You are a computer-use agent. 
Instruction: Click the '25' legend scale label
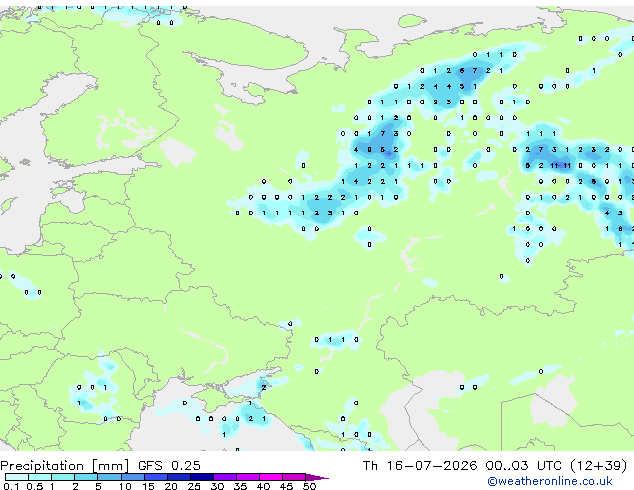(x=194, y=486)
